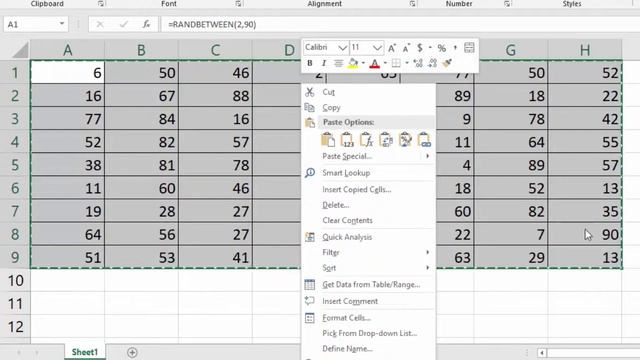640x360 pixels.
Task: Apply yellow fill color highlight
Action: [x=353, y=63]
